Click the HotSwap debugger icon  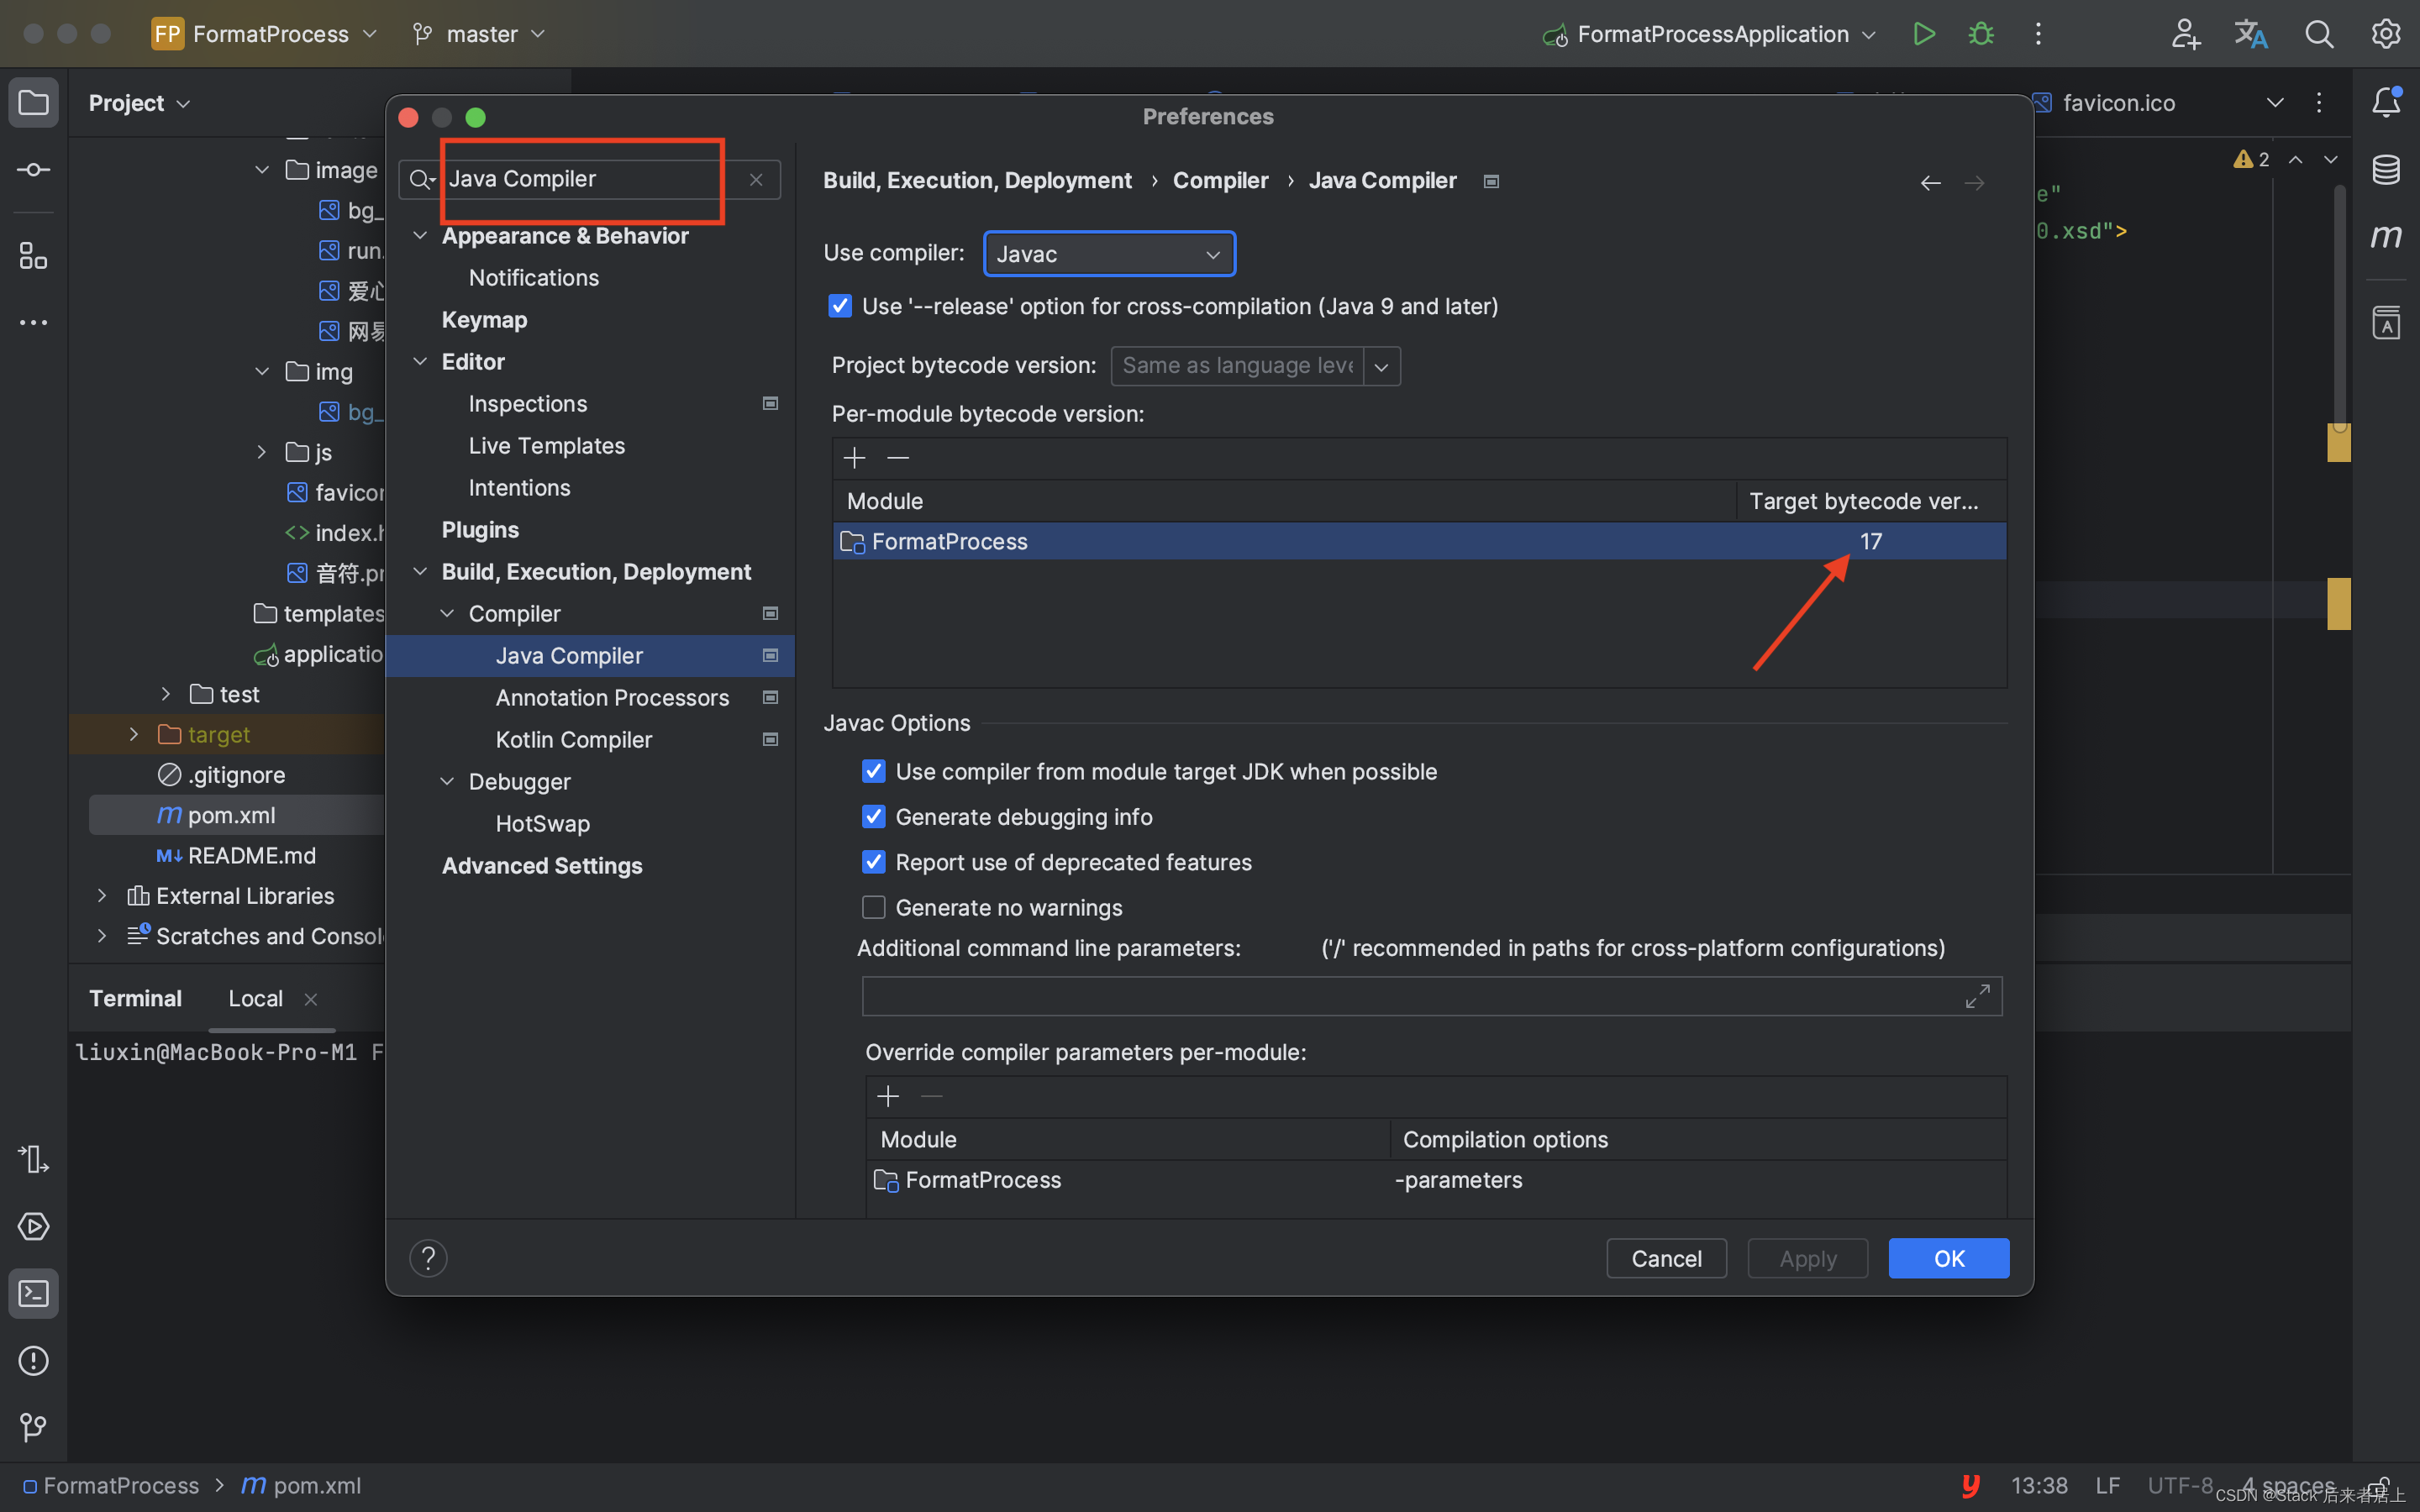[x=544, y=822]
